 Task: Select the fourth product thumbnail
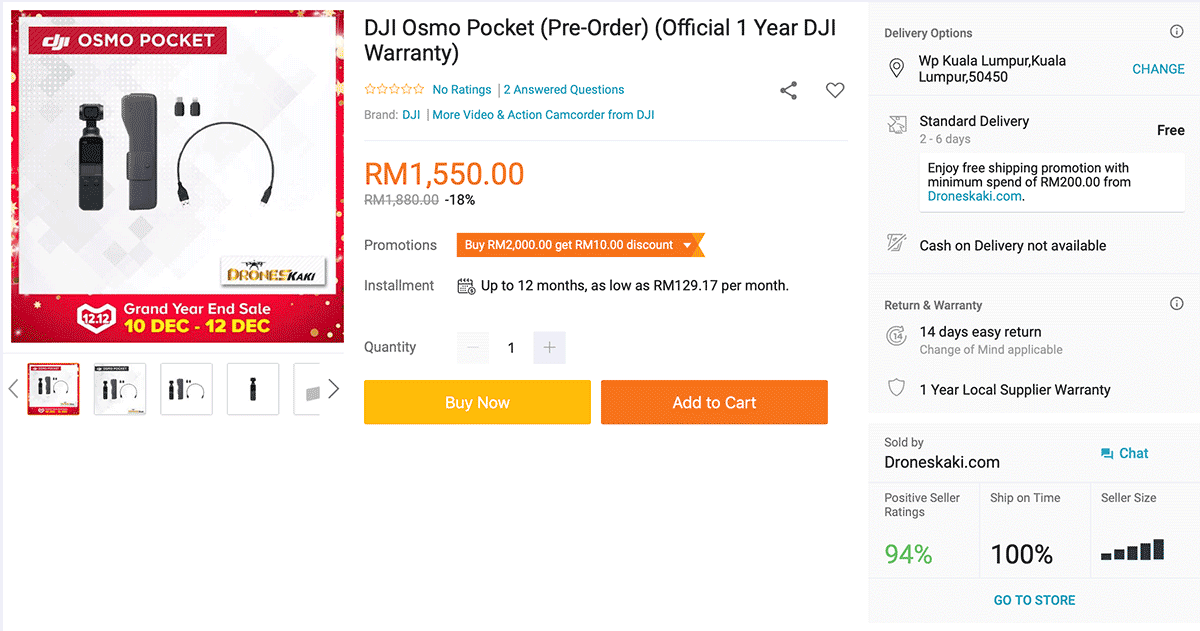pyautogui.click(x=253, y=389)
